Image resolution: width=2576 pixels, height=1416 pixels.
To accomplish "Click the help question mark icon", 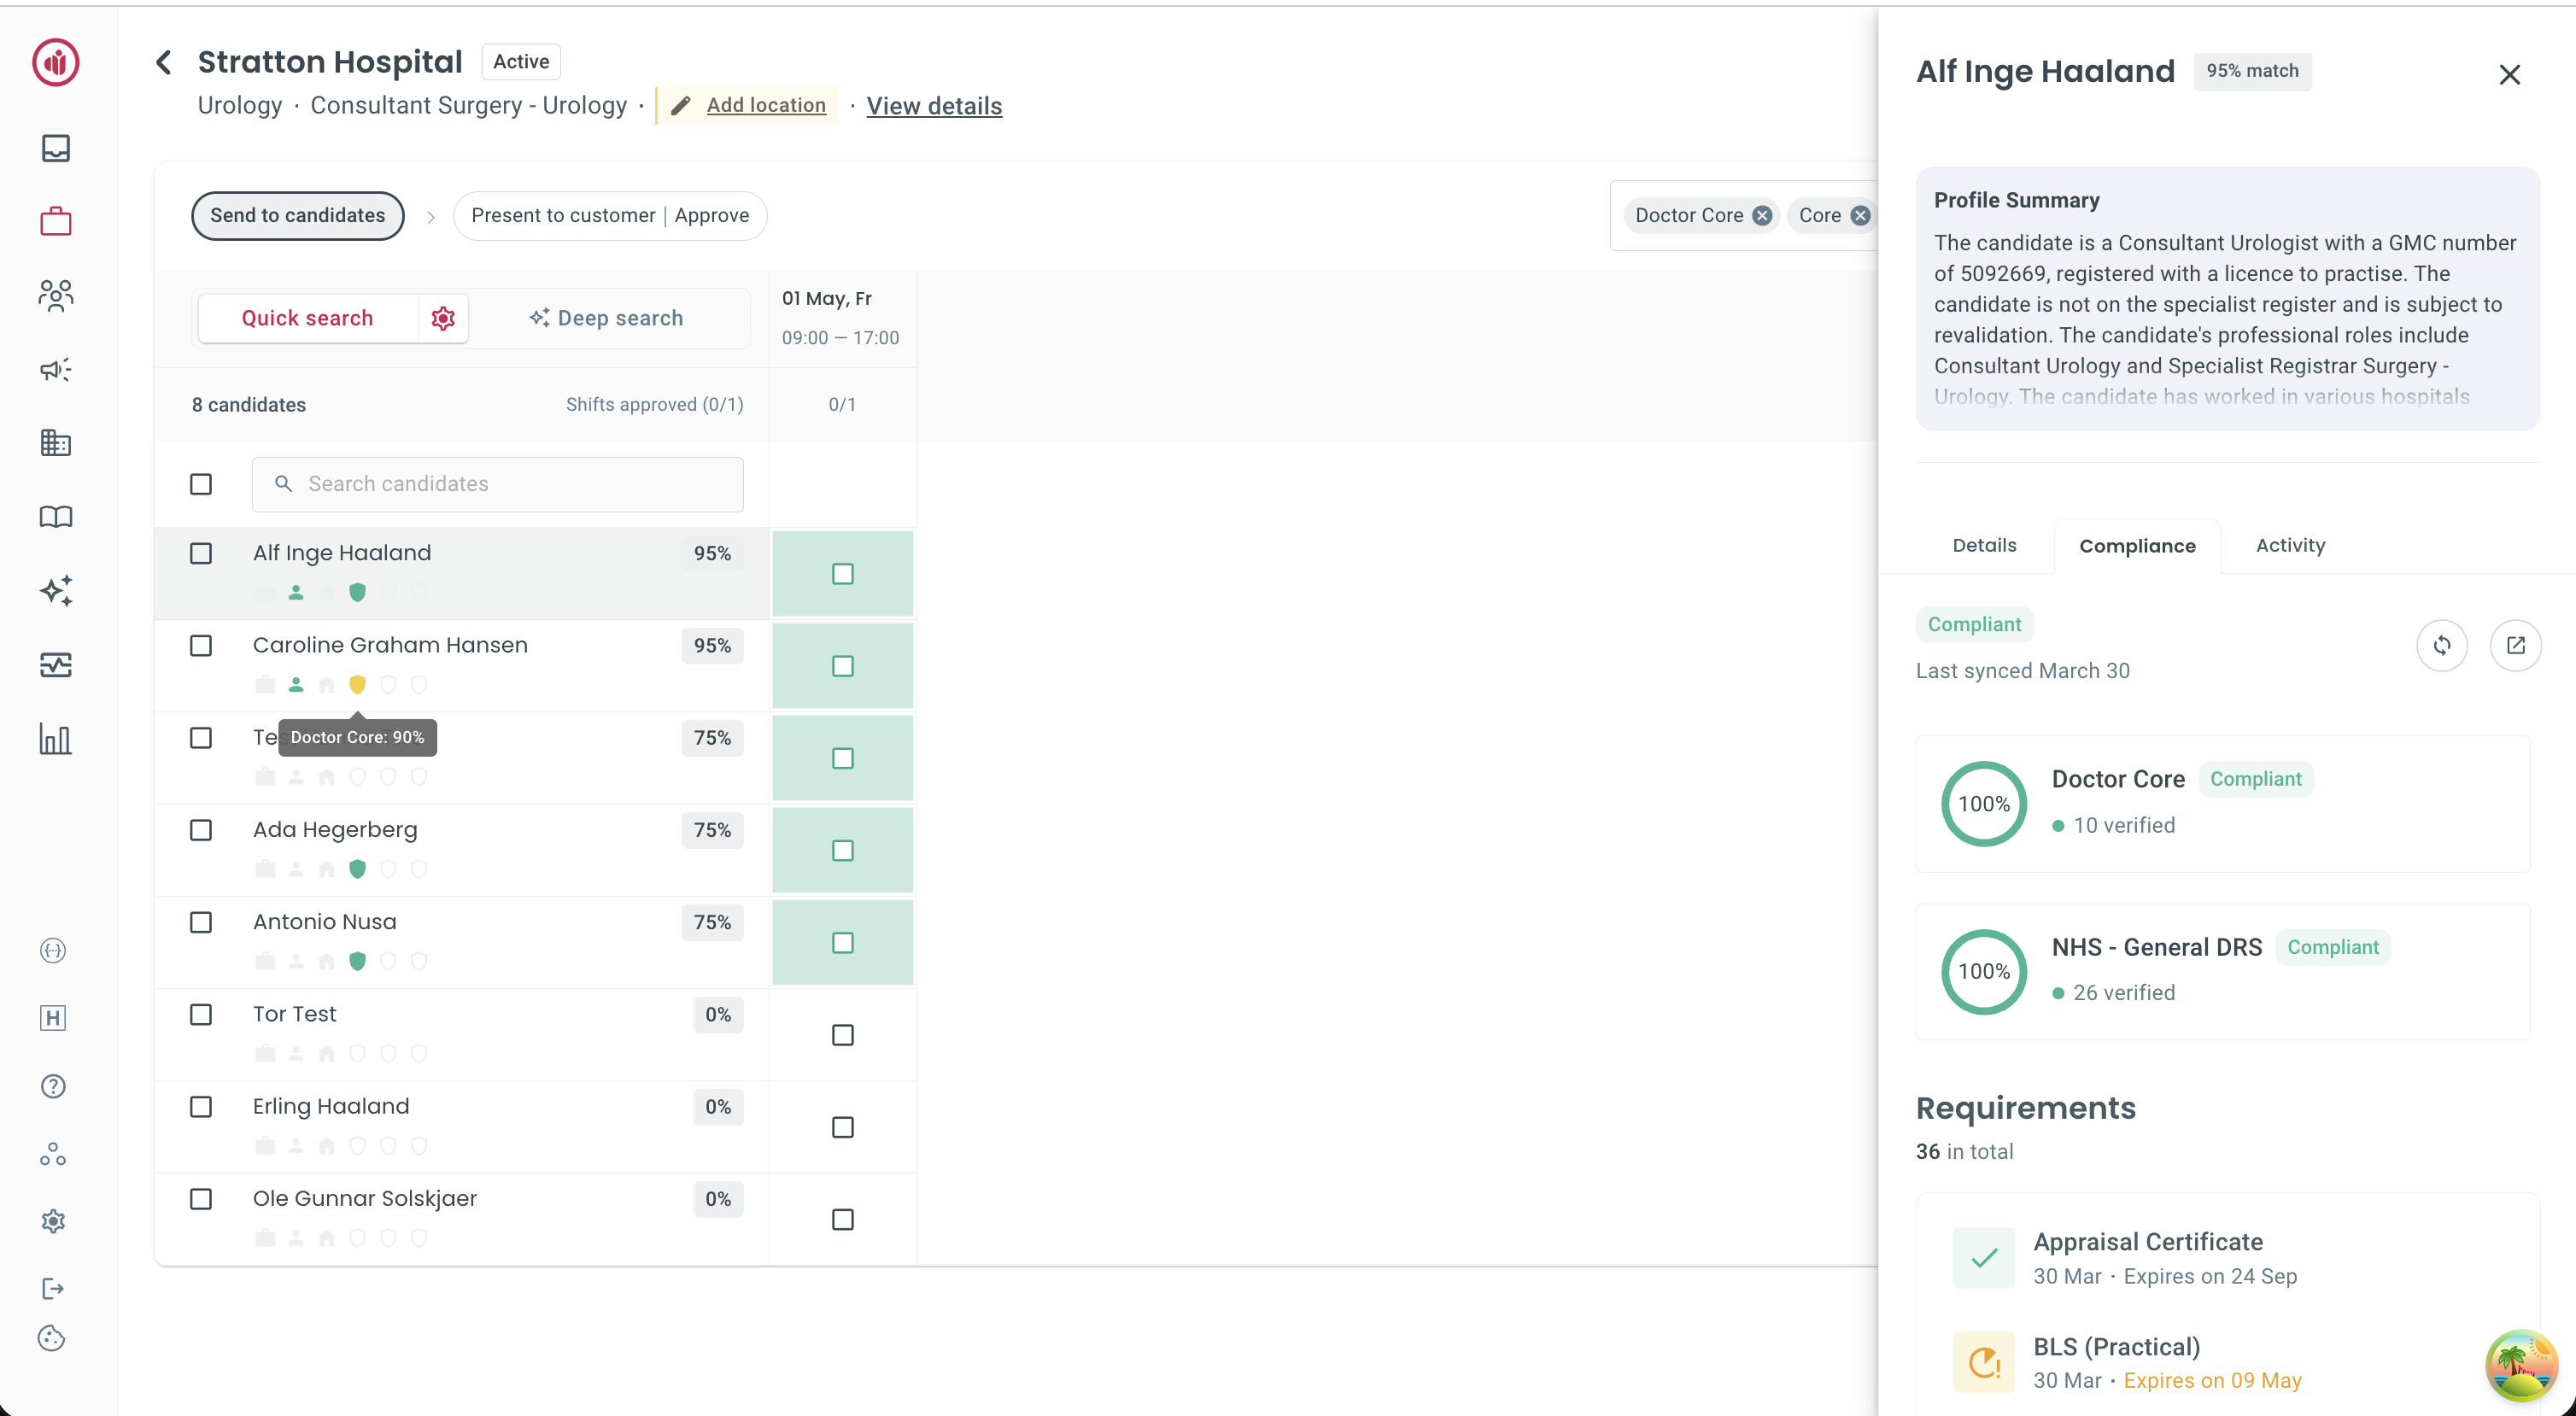I will [x=52, y=1086].
